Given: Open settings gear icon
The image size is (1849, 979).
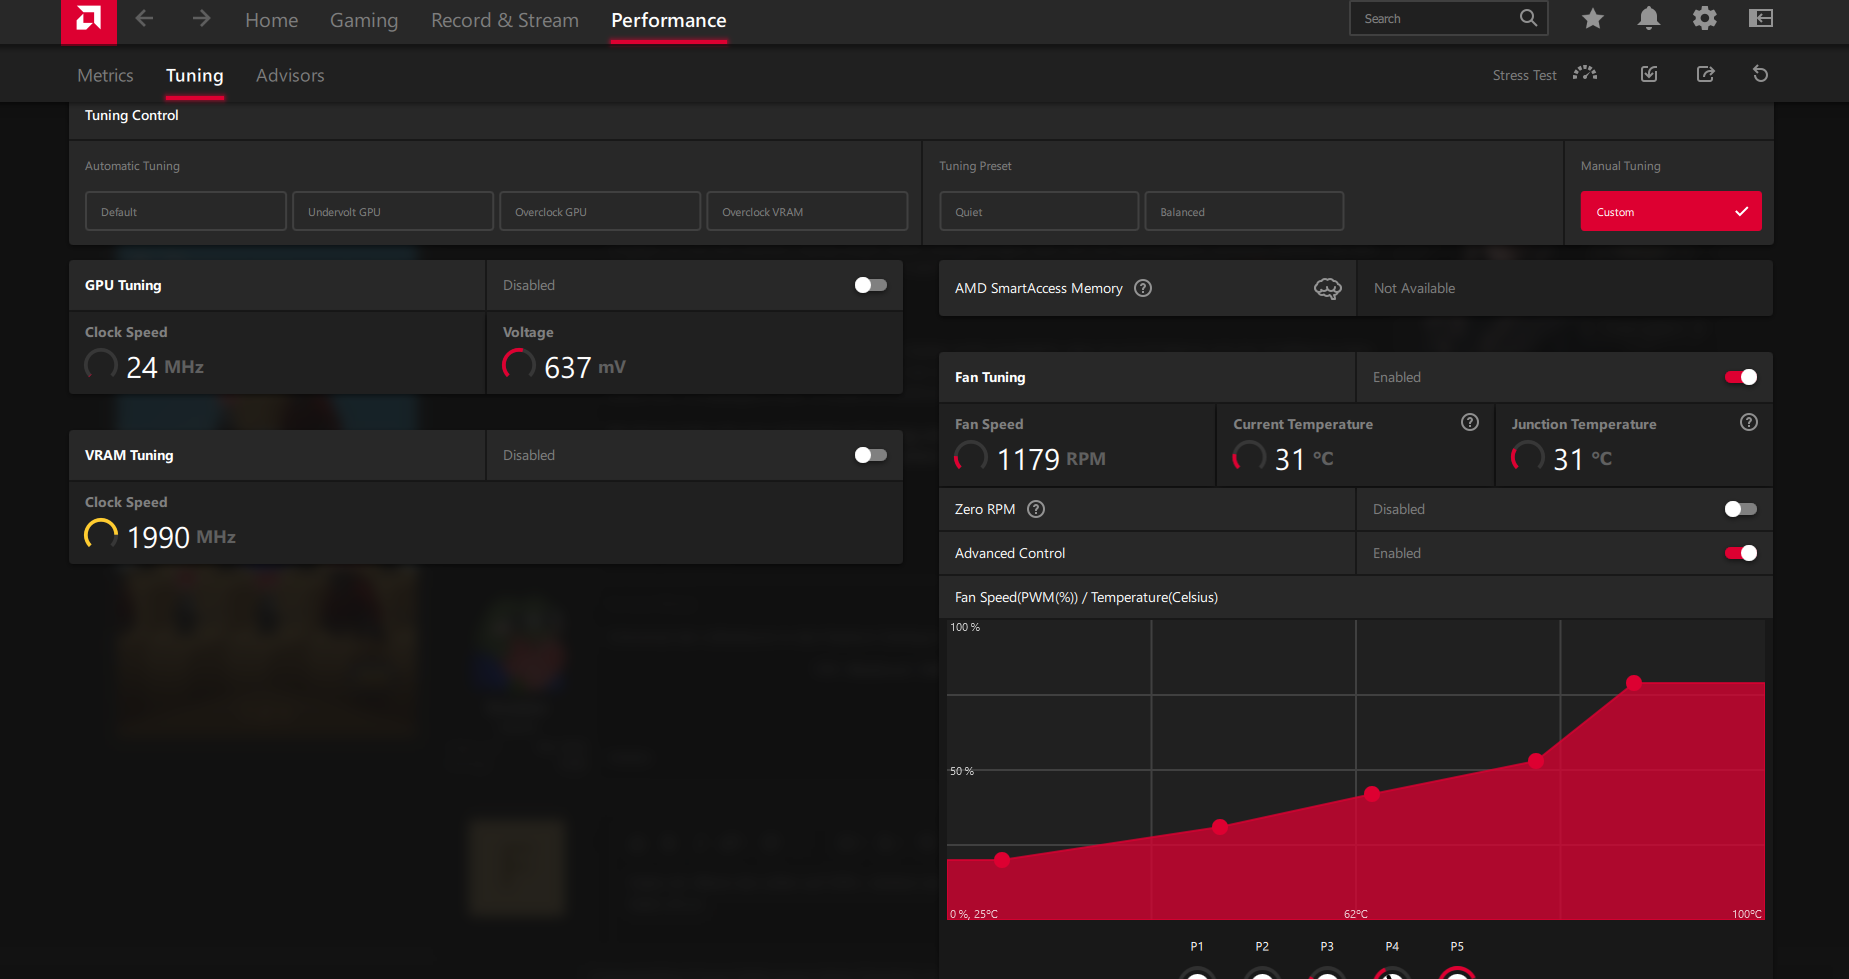Looking at the screenshot, I should click(1705, 18).
